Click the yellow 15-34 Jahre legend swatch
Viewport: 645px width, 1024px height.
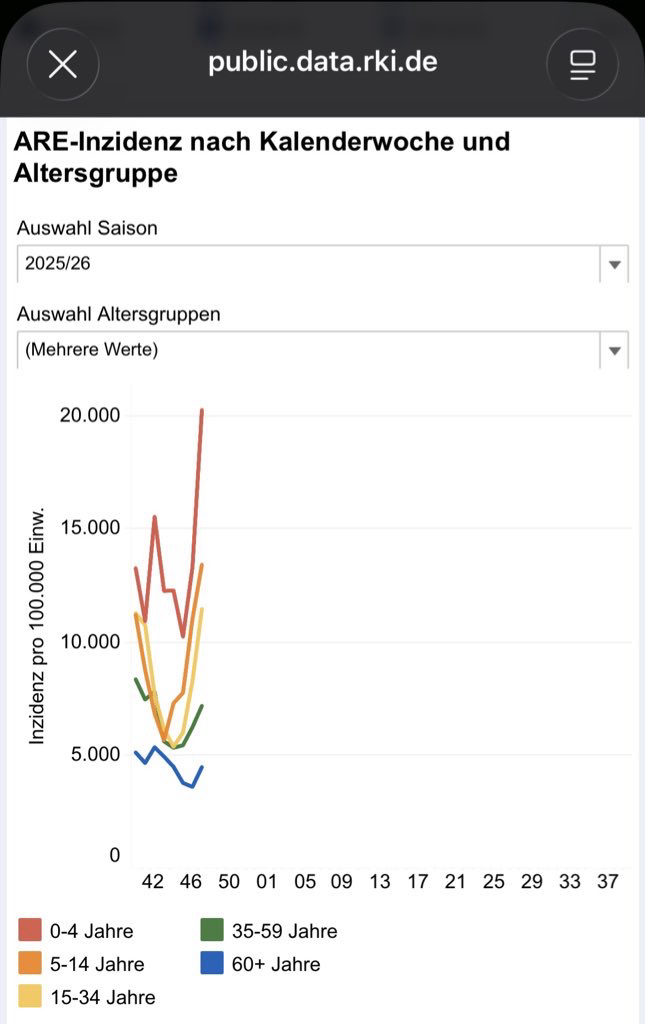(x=30, y=996)
